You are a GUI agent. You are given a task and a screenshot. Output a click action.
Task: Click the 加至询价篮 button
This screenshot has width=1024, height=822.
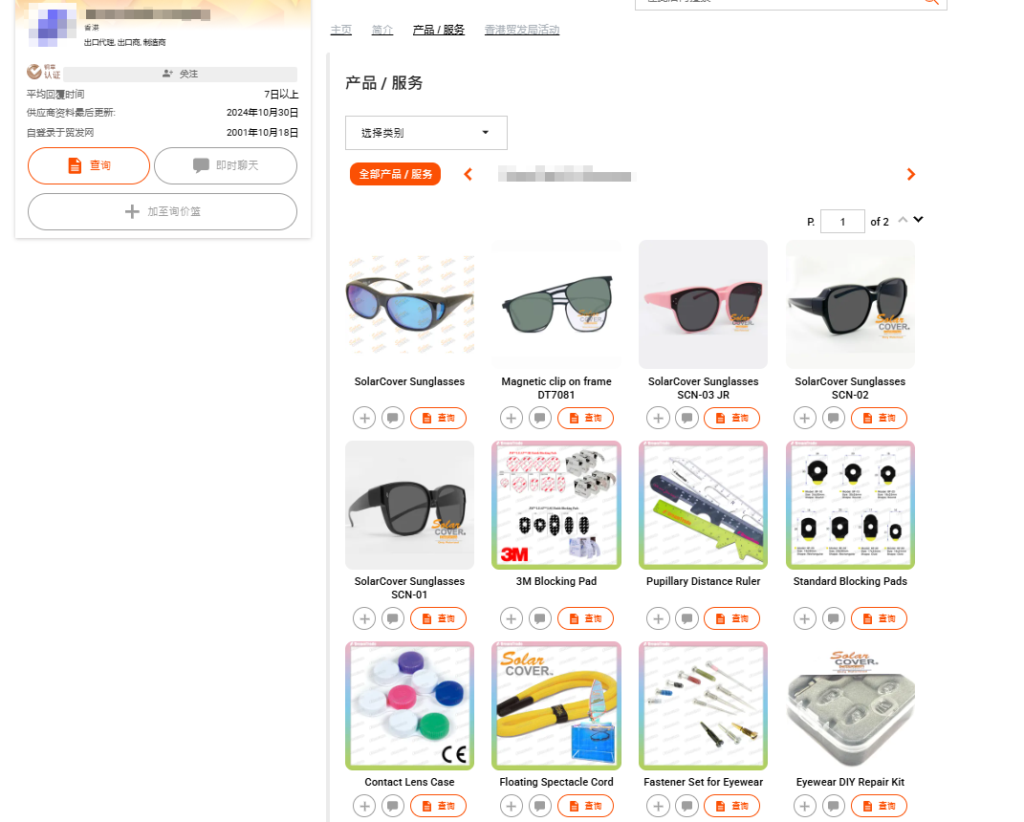(x=162, y=212)
